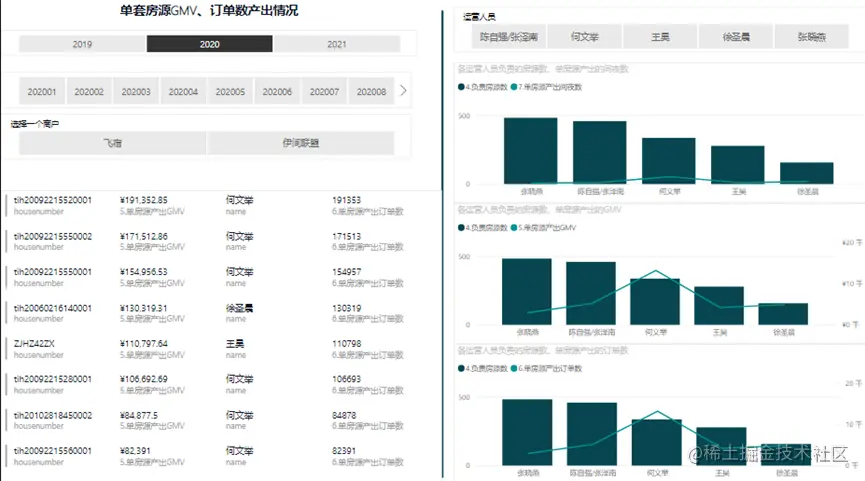Select house number tih20092215560001
Viewport: 865px width, 481px height.
53,451
